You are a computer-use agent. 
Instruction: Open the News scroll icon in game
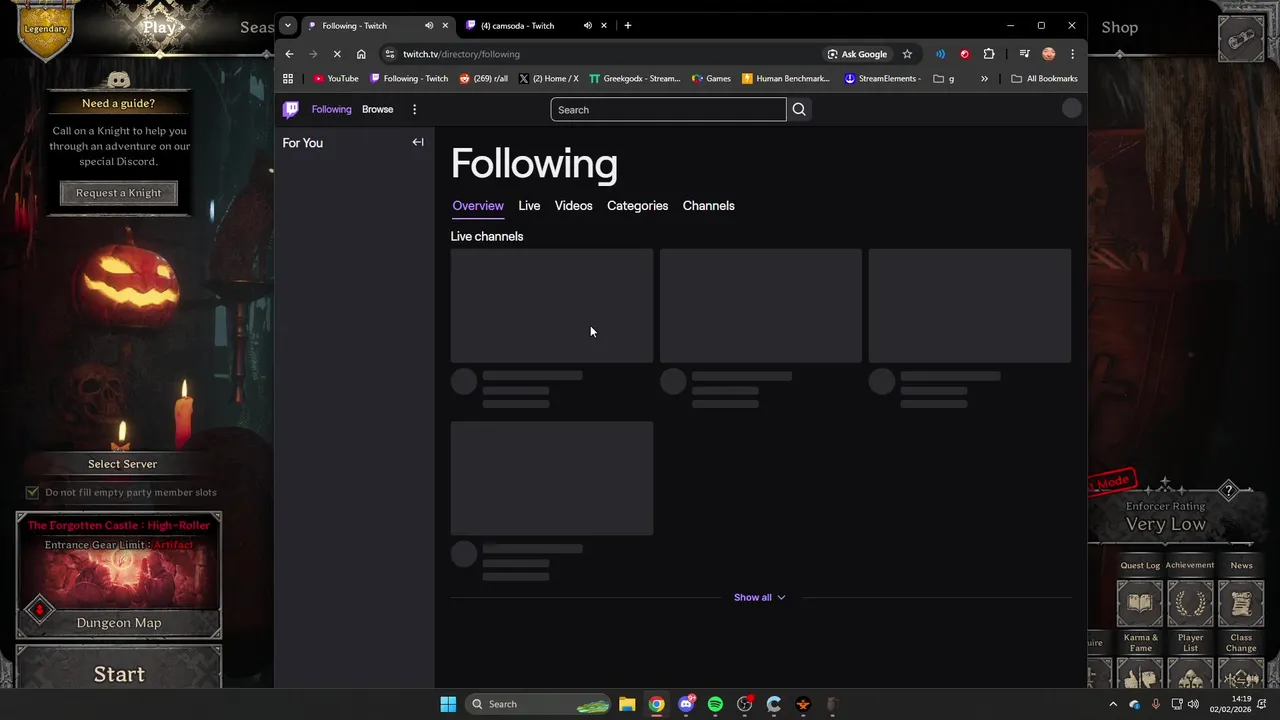click(x=1241, y=603)
